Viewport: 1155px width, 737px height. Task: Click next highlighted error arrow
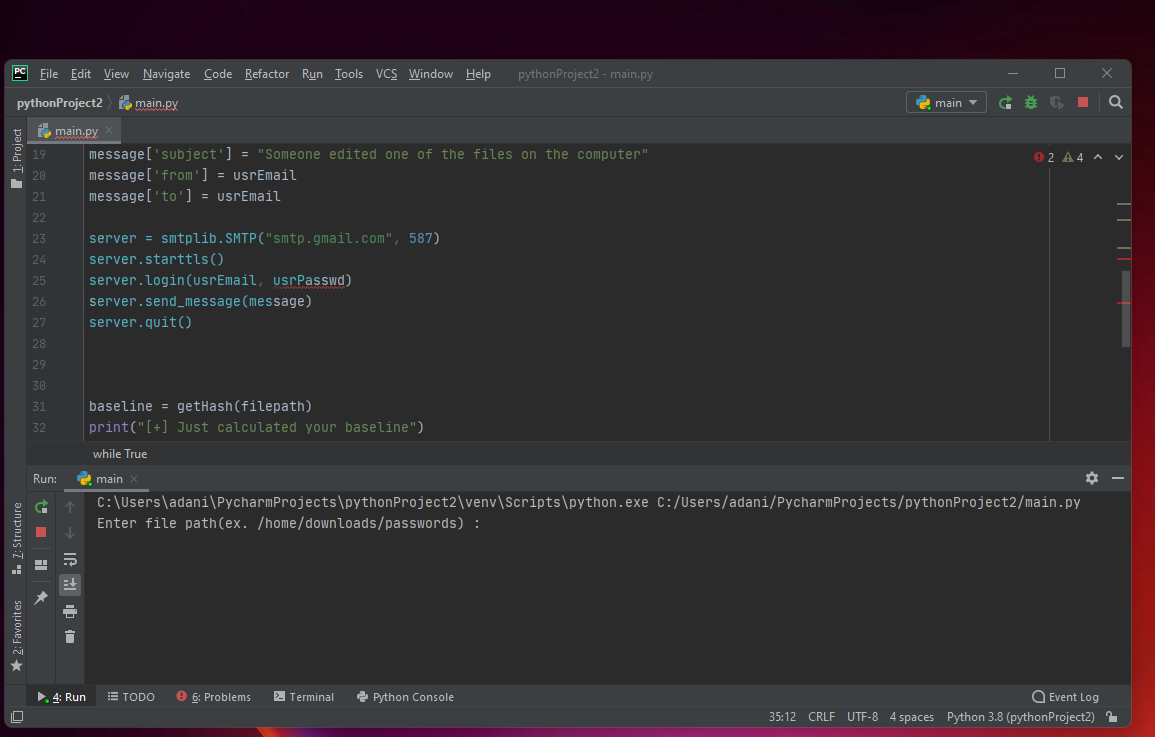pos(1117,157)
